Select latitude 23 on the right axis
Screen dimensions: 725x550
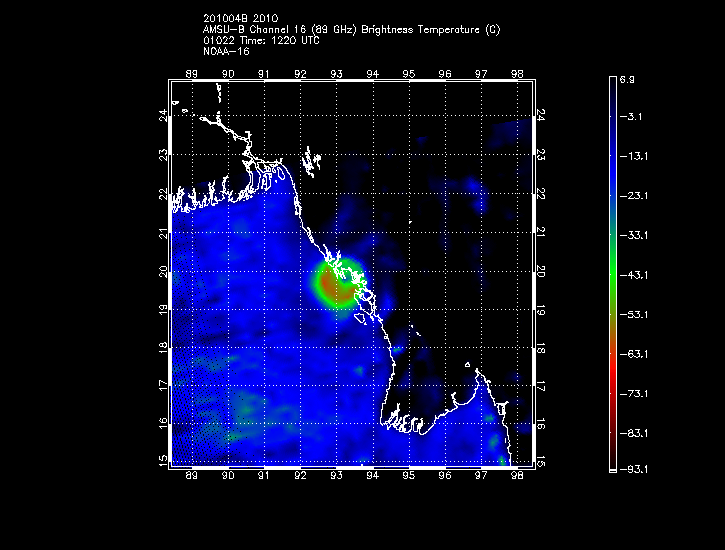(541, 155)
